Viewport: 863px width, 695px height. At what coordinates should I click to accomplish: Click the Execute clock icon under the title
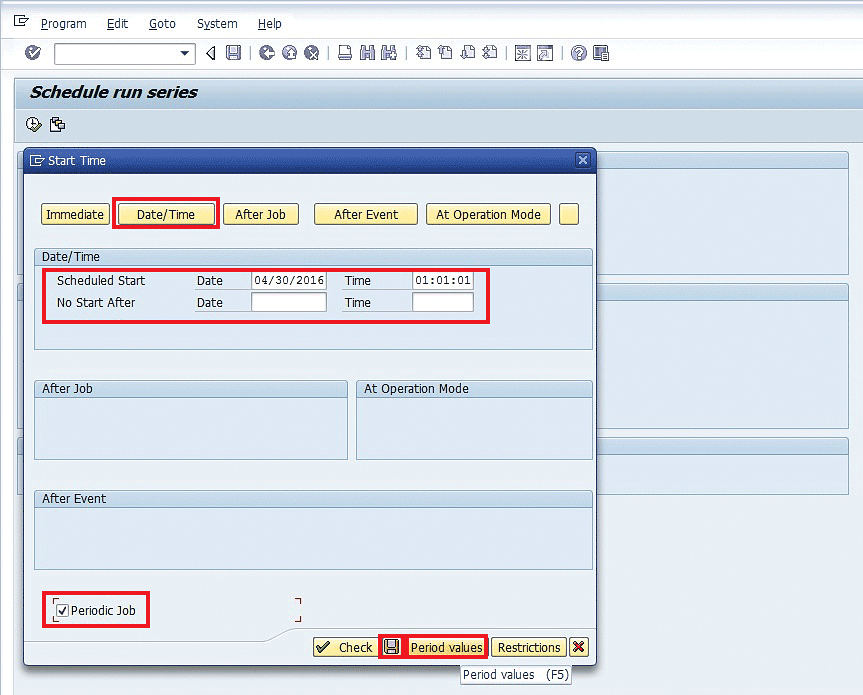(34, 125)
